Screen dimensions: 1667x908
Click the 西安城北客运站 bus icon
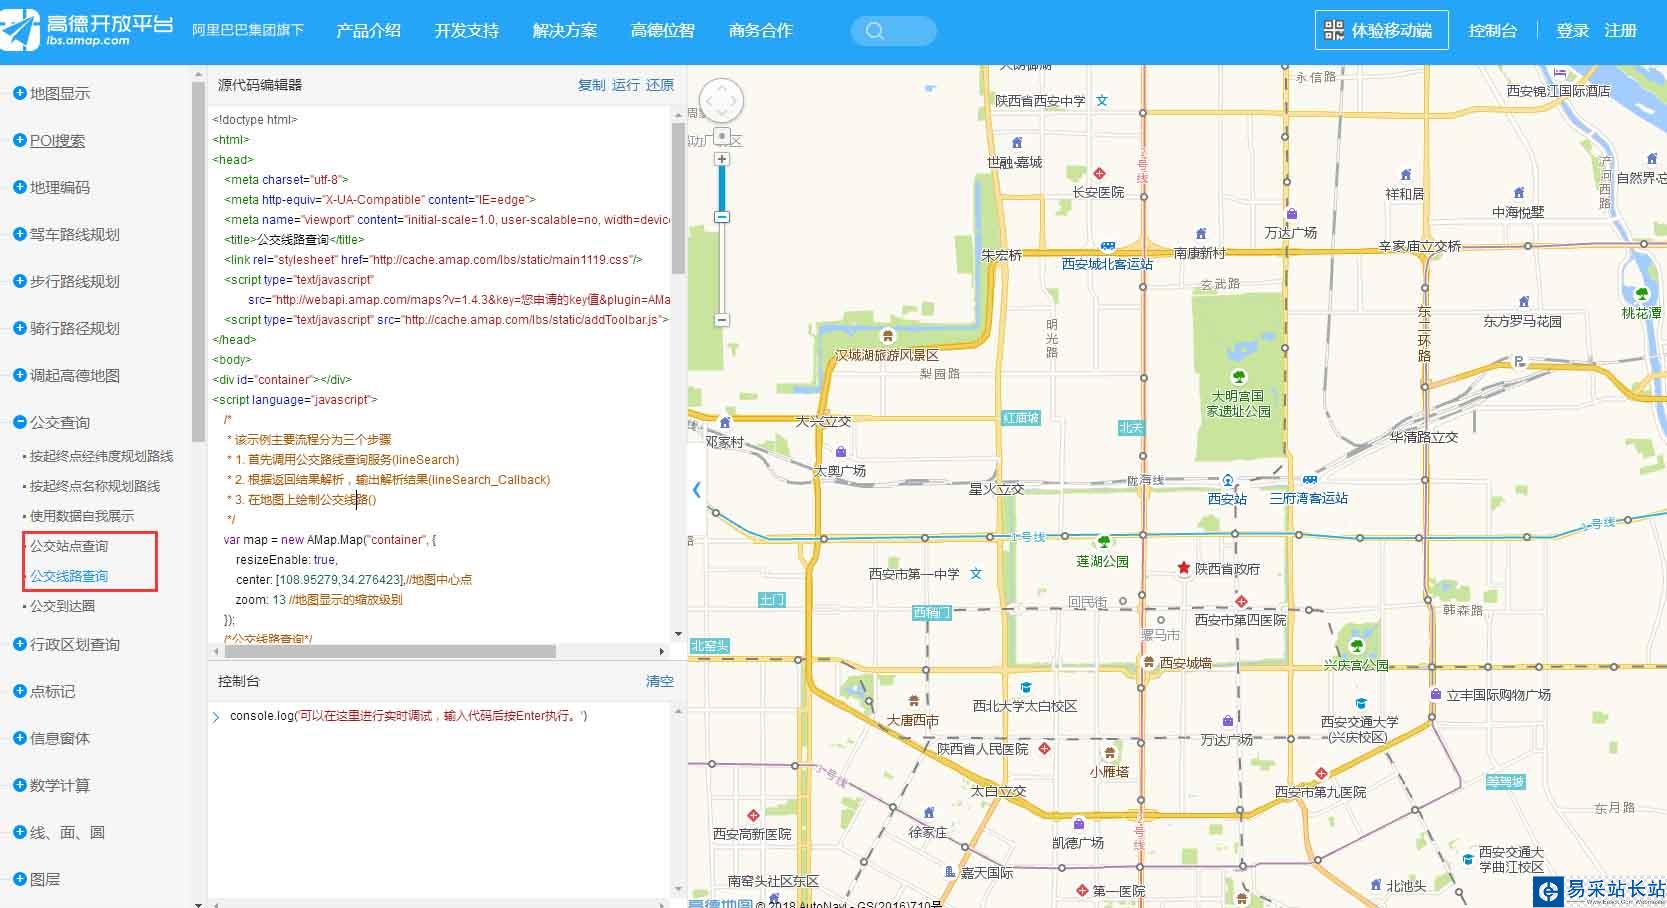pyautogui.click(x=1108, y=246)
